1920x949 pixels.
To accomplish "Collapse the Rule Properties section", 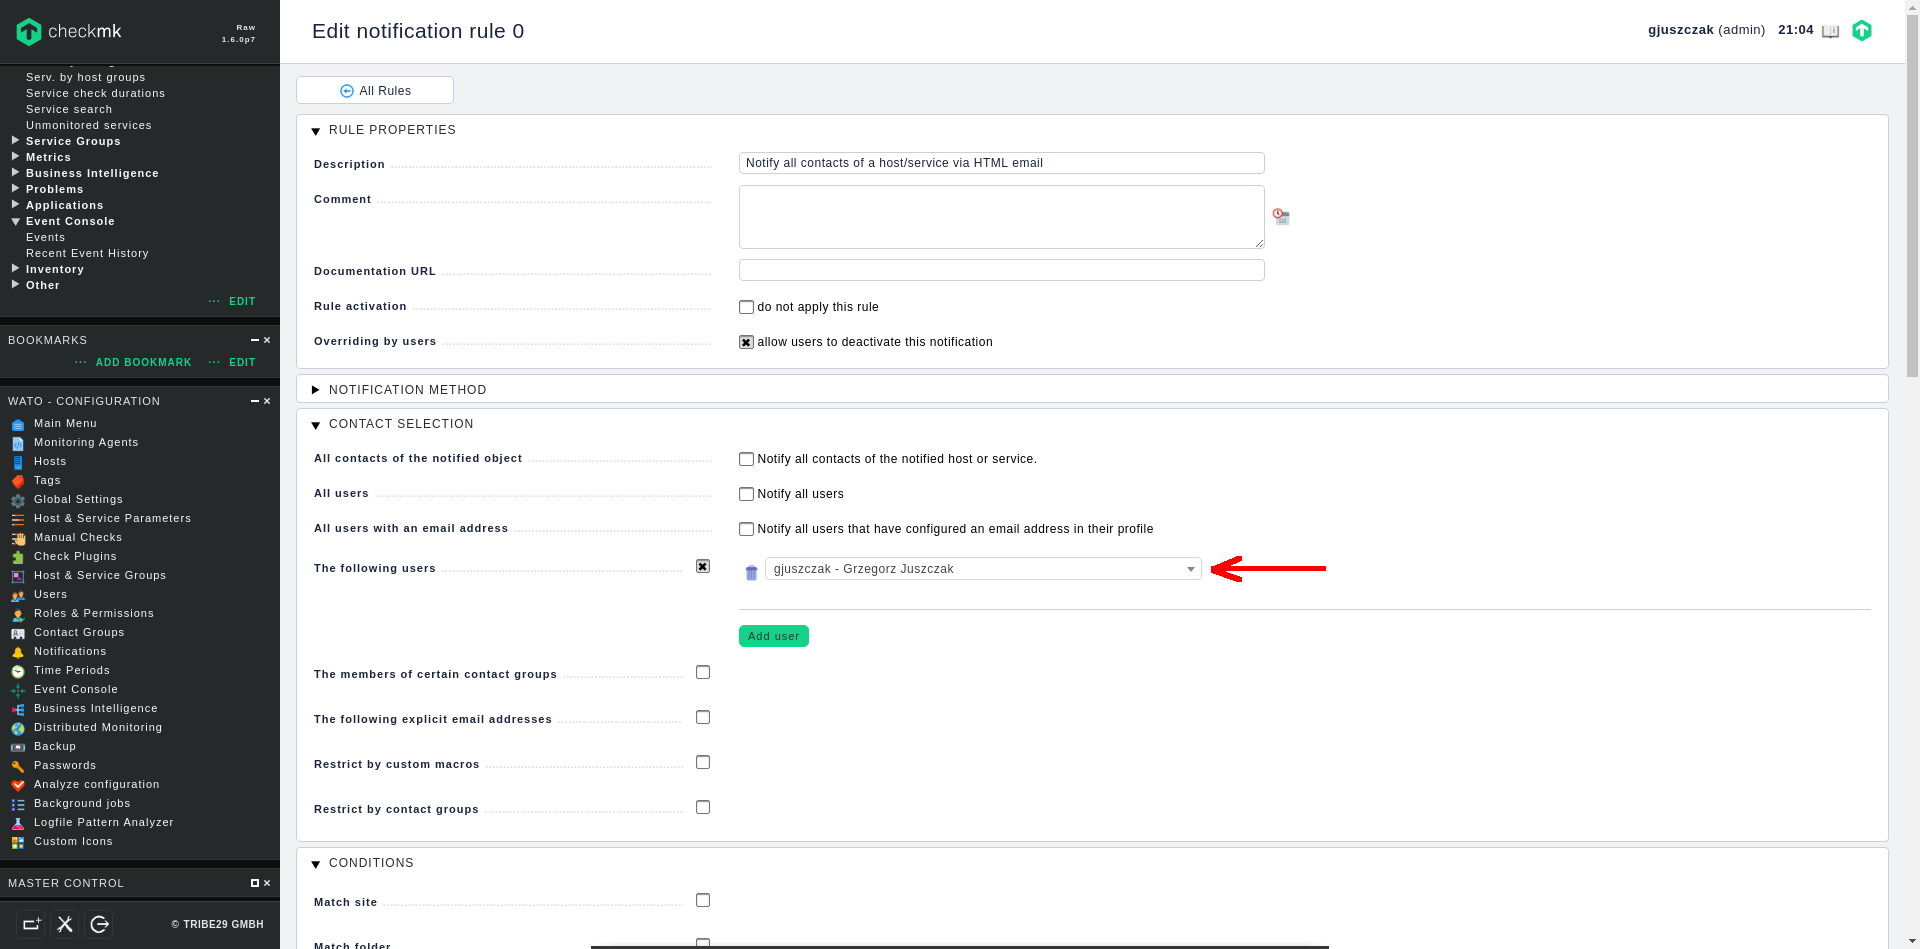I will [391, 130].
